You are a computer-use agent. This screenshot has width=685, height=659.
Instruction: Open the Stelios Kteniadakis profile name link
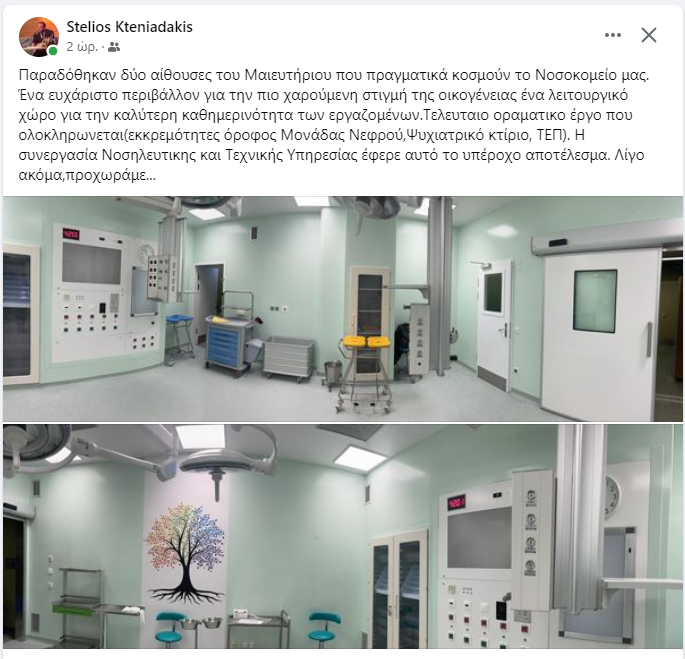coord(129,27)
